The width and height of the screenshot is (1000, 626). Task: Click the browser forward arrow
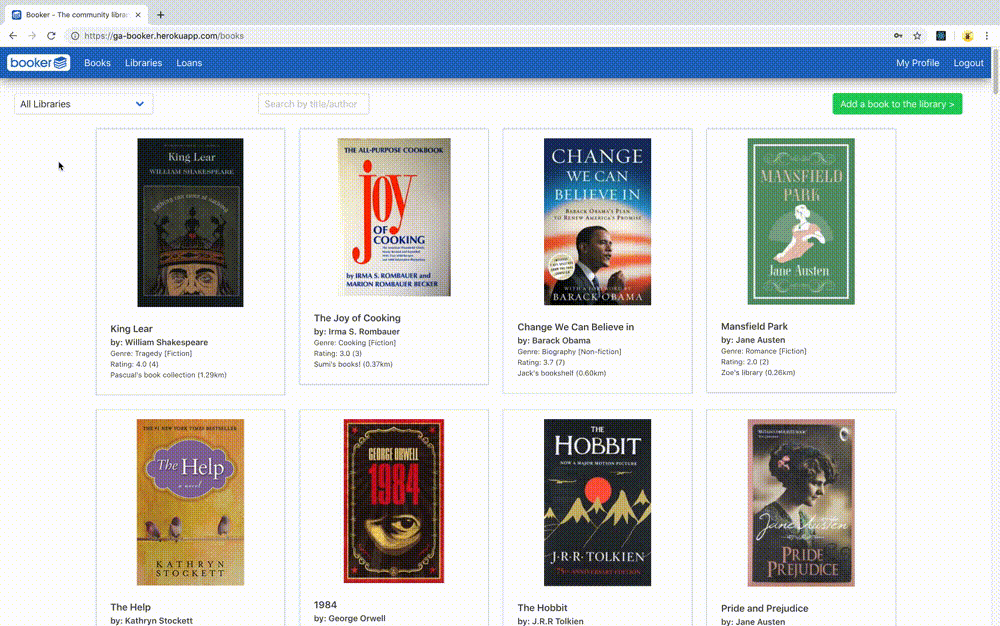pyautogui.click(x=32, y=36)
